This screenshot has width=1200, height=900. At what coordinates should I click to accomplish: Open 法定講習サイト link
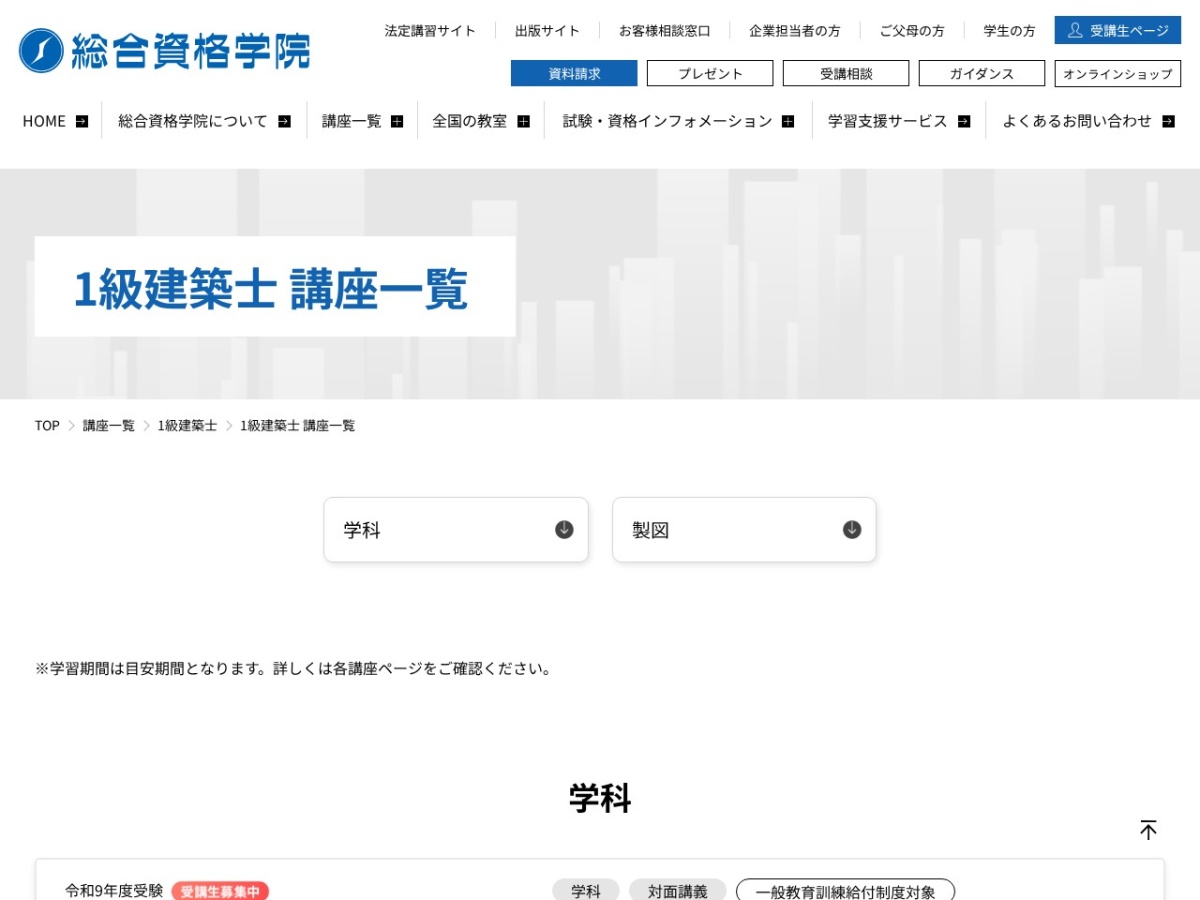click(x=430, y=31)
